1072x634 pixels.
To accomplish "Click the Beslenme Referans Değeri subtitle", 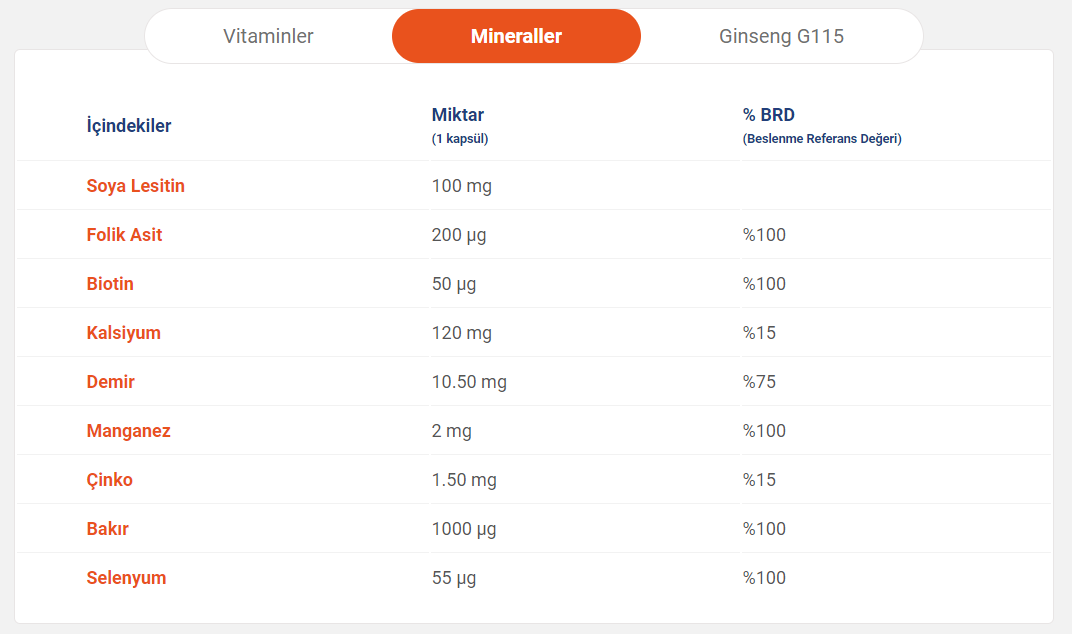I will tap(822, 139).
